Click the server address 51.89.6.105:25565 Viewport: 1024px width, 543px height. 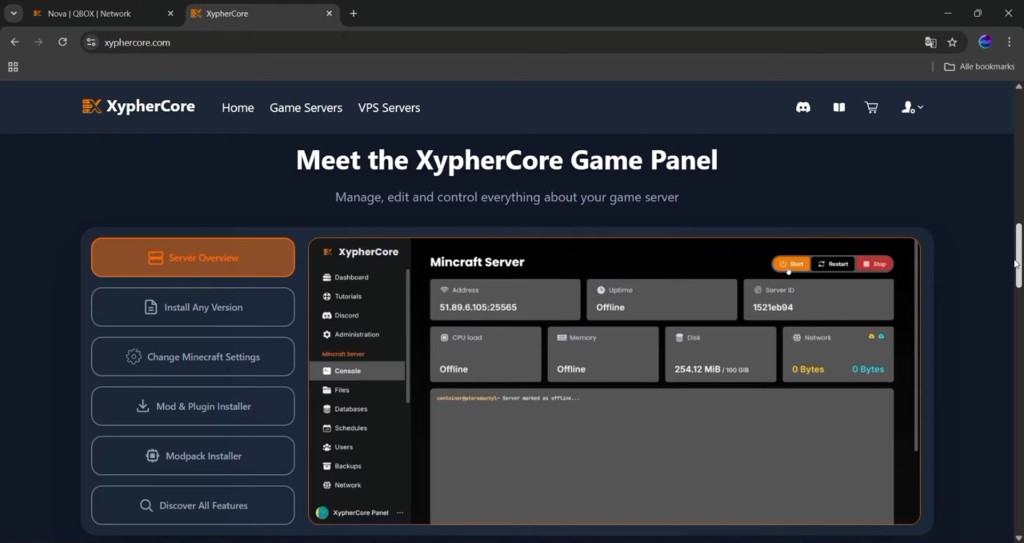point(478,307)
